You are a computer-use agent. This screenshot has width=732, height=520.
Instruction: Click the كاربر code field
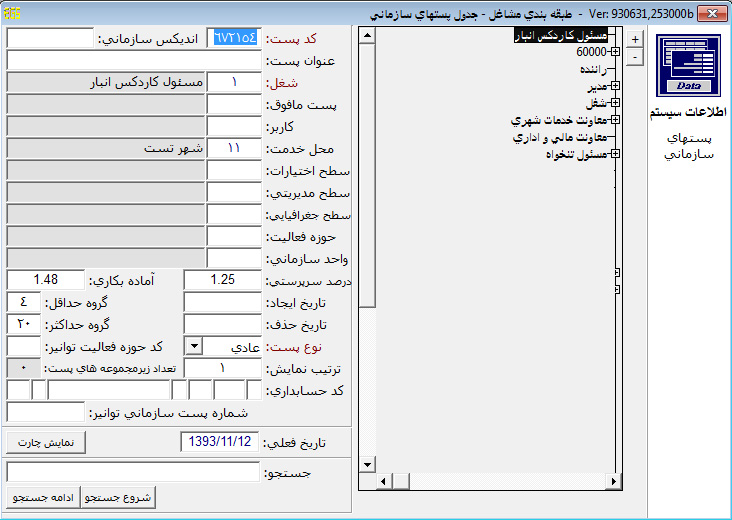click(234, 126)
